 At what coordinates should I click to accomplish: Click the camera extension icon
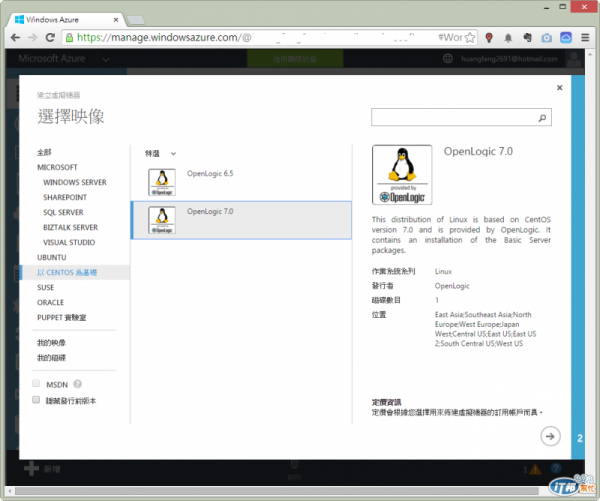pos(547,38)
